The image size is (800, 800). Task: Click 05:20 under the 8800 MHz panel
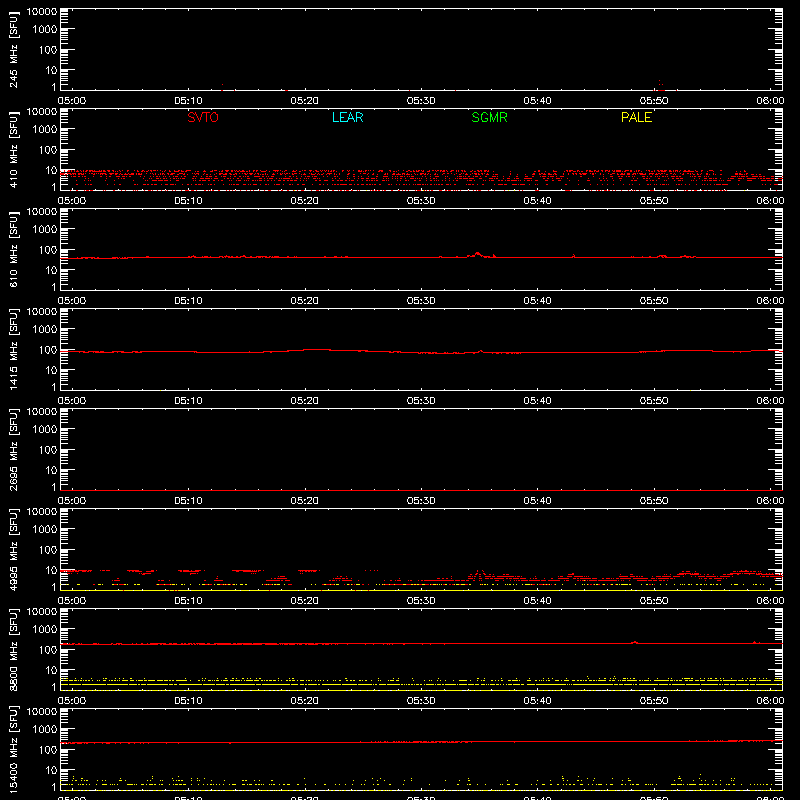point(305,701)
